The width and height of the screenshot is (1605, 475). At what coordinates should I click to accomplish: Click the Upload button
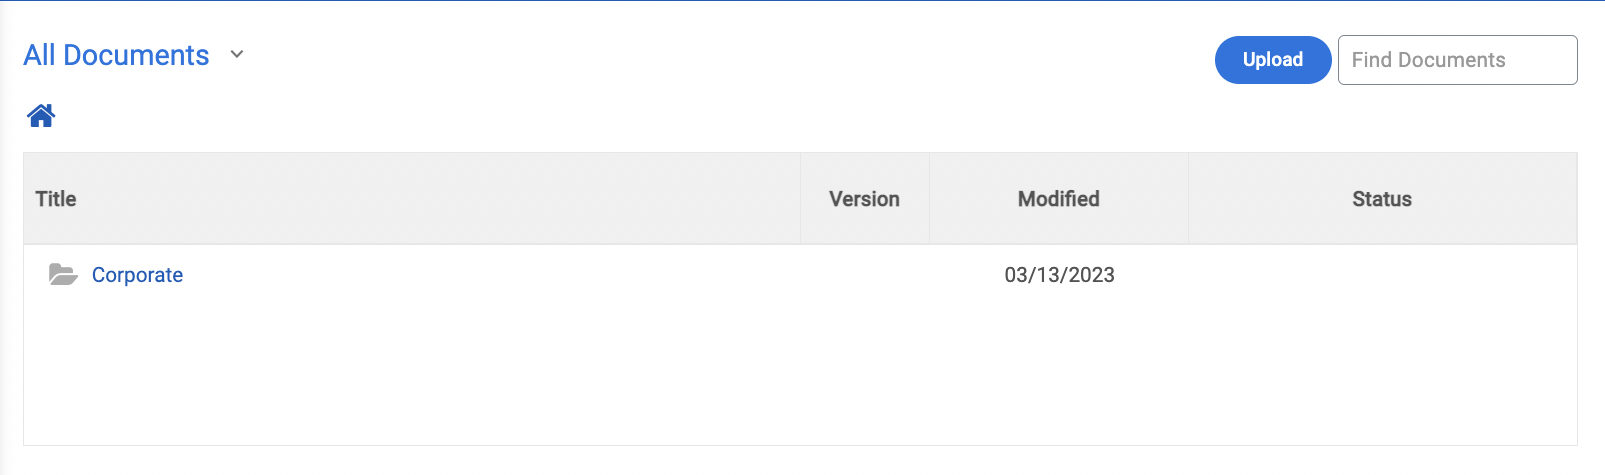click(x=1273, y=60)
